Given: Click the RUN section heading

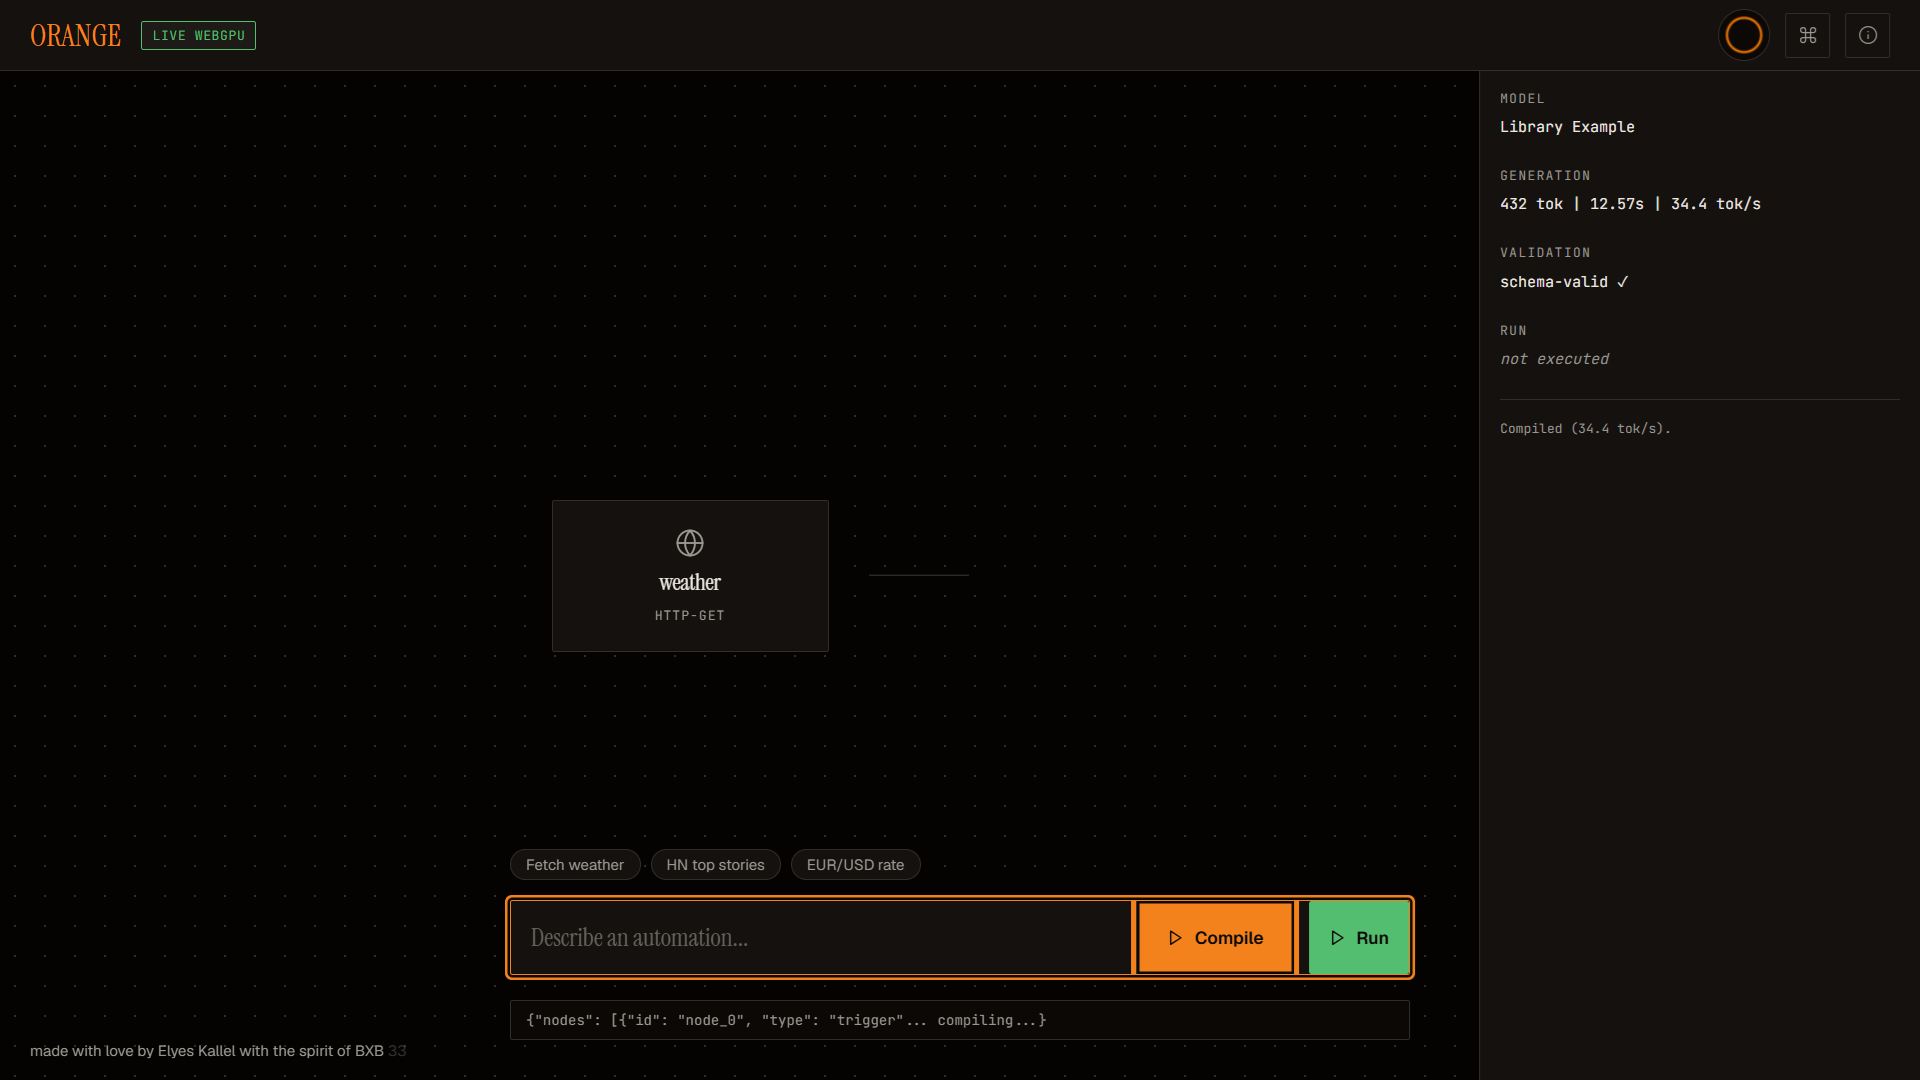Looking at the screenshot, I should pos(1513,331).
